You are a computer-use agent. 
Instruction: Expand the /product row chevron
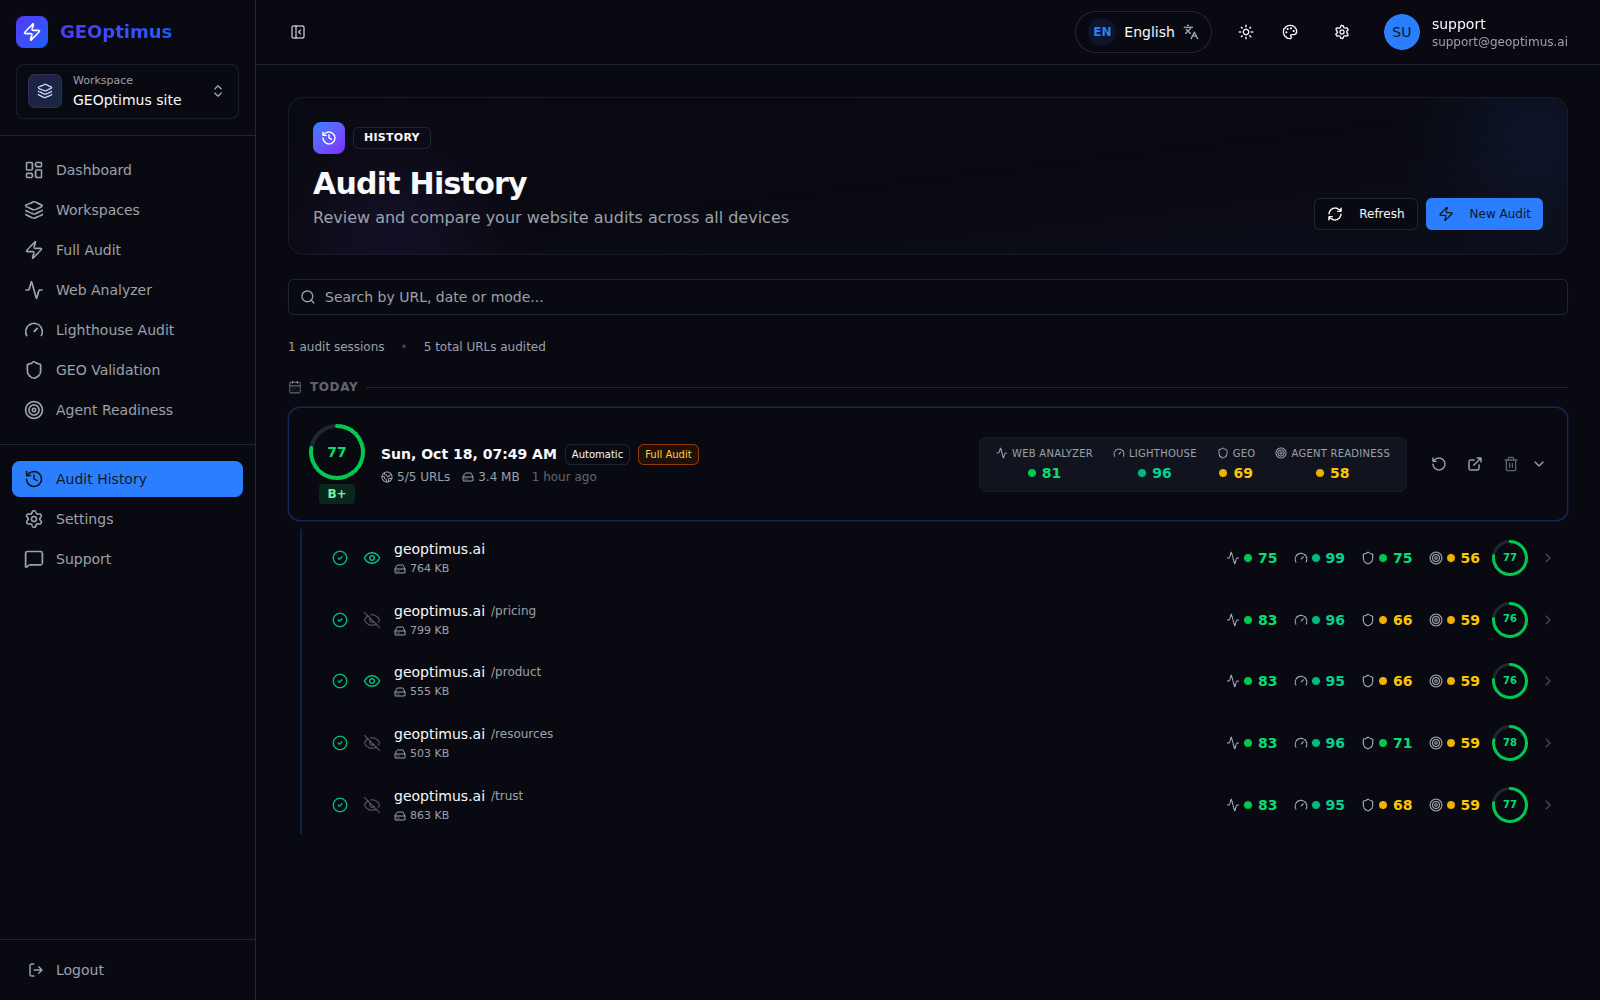tap(1548, 681)
